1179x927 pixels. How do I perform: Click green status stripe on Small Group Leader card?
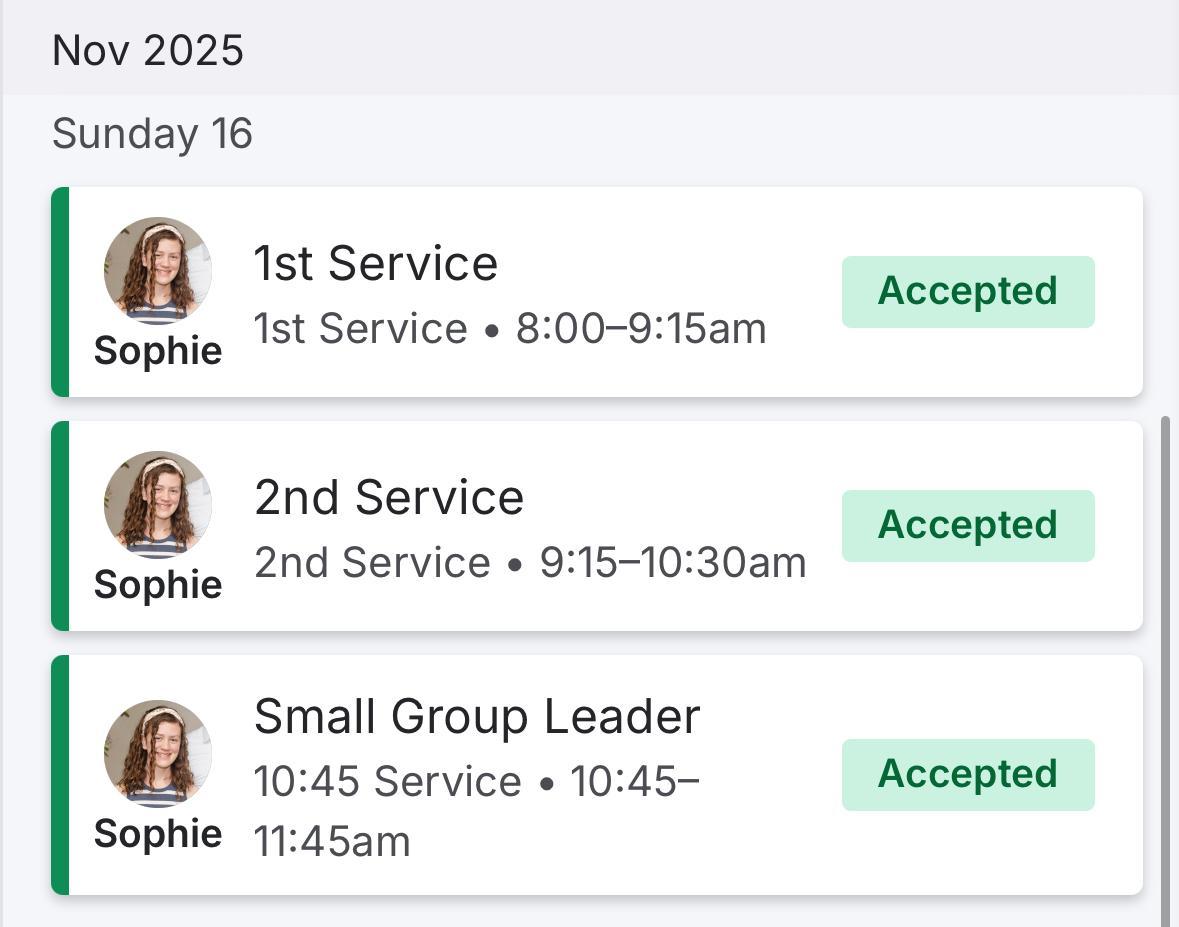click(60, 775)
